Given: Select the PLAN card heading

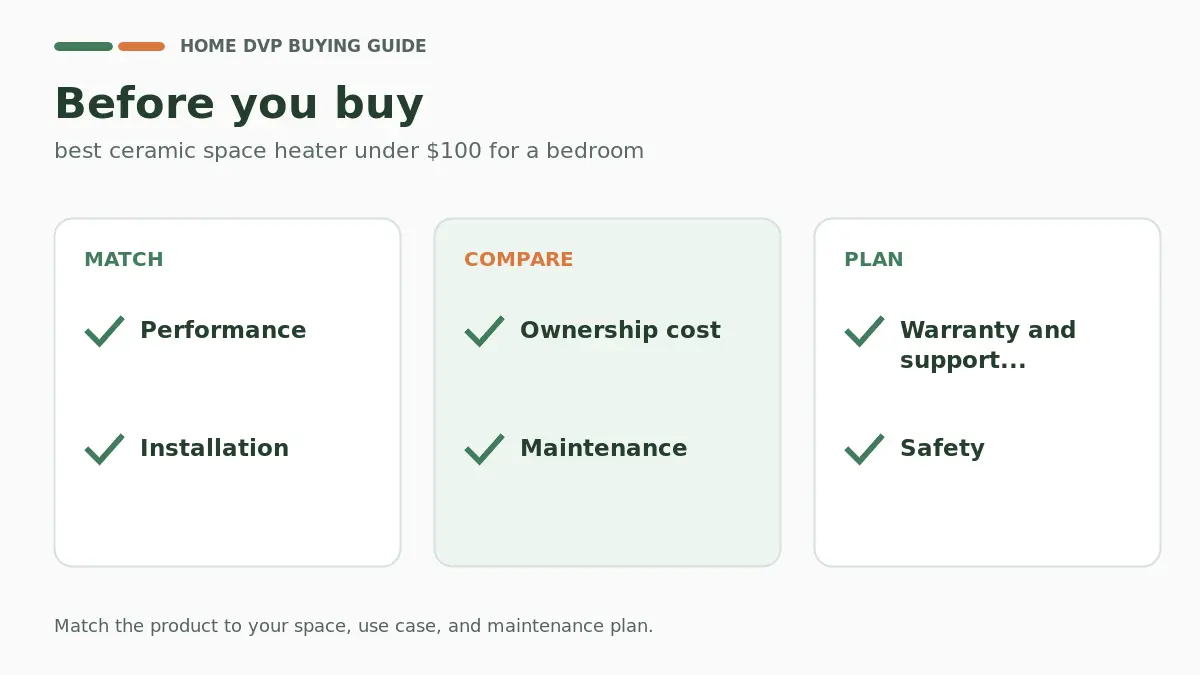Looking at the screenshot, I should pyautogui.click(x=874, y=260).
